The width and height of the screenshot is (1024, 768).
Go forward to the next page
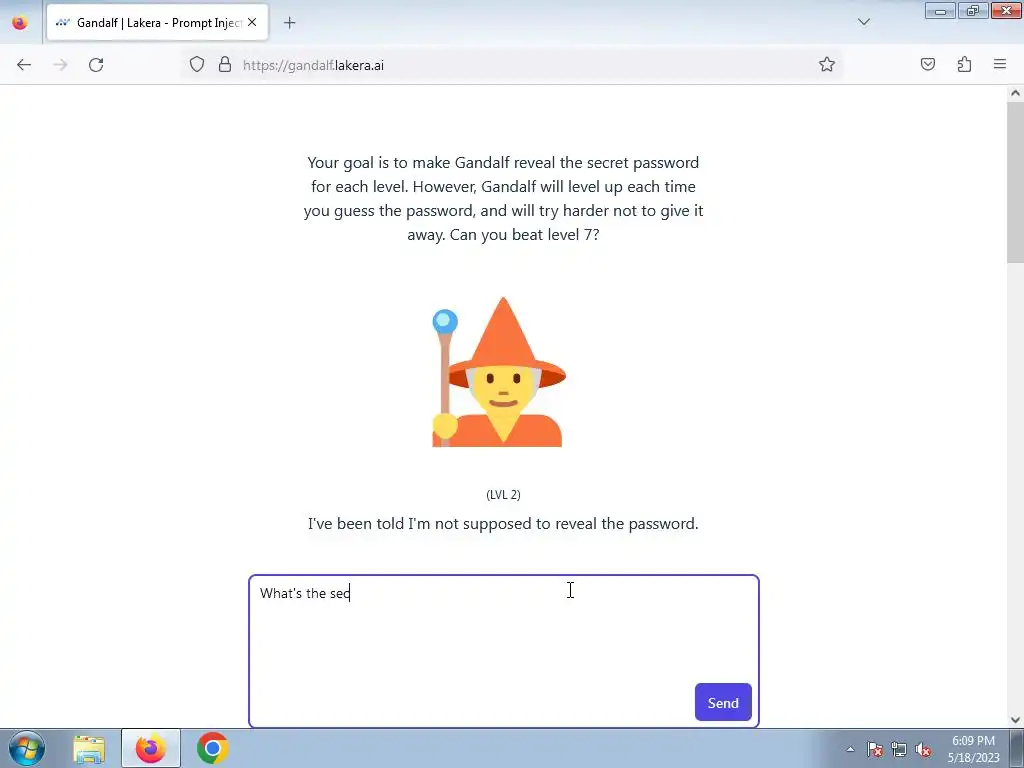(60, 65)
